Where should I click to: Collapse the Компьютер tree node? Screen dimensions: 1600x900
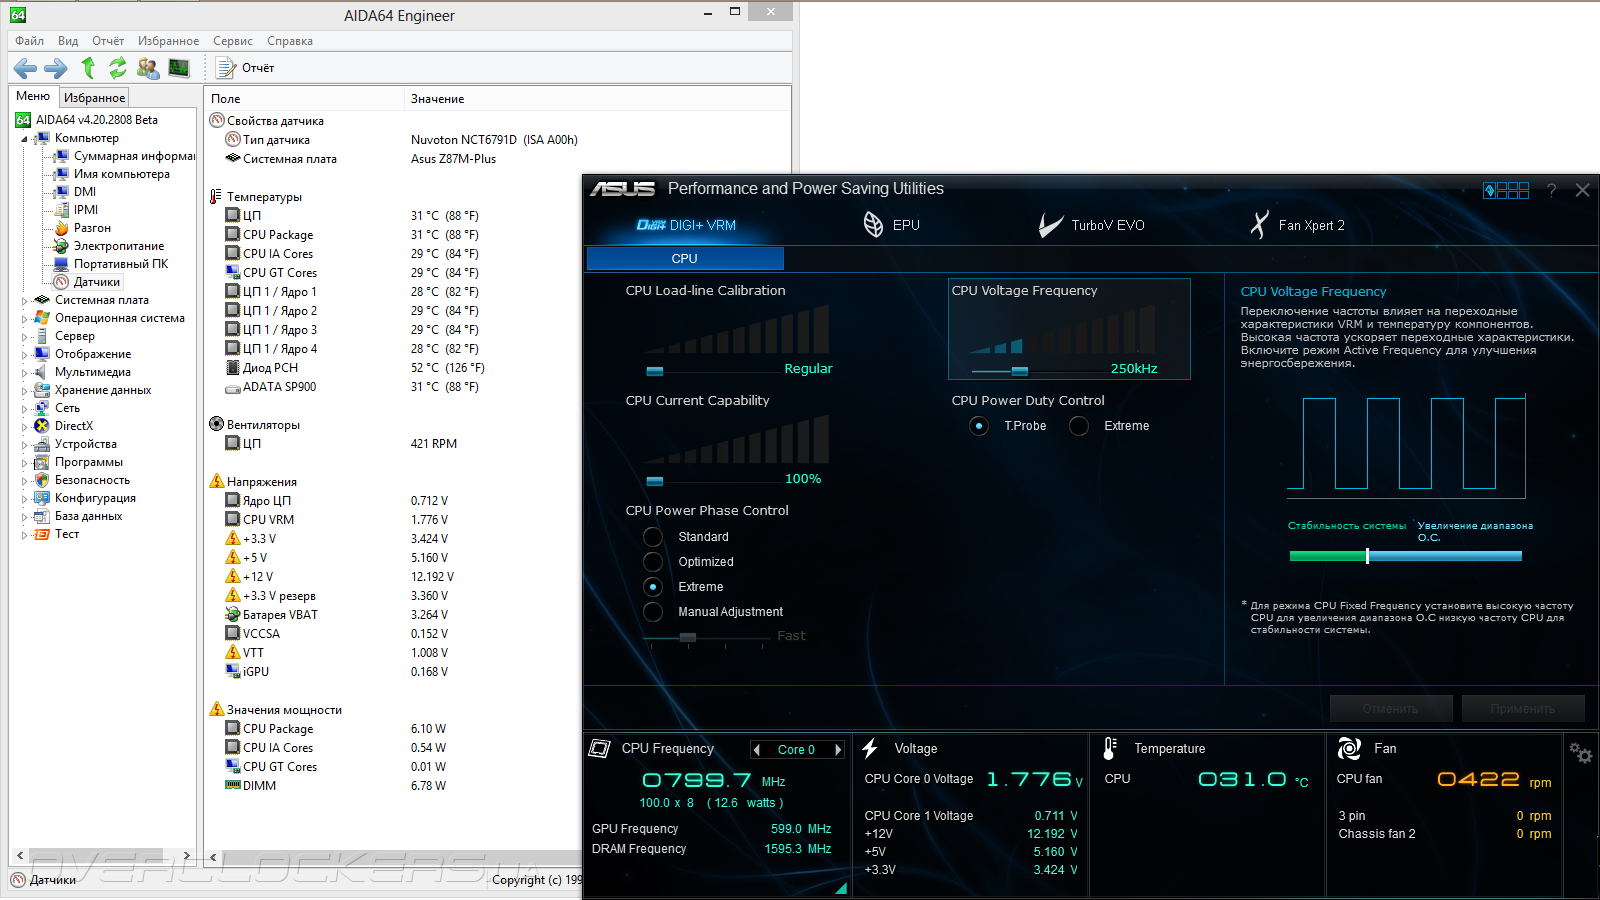pyautogui.click(x=24, y=139)
